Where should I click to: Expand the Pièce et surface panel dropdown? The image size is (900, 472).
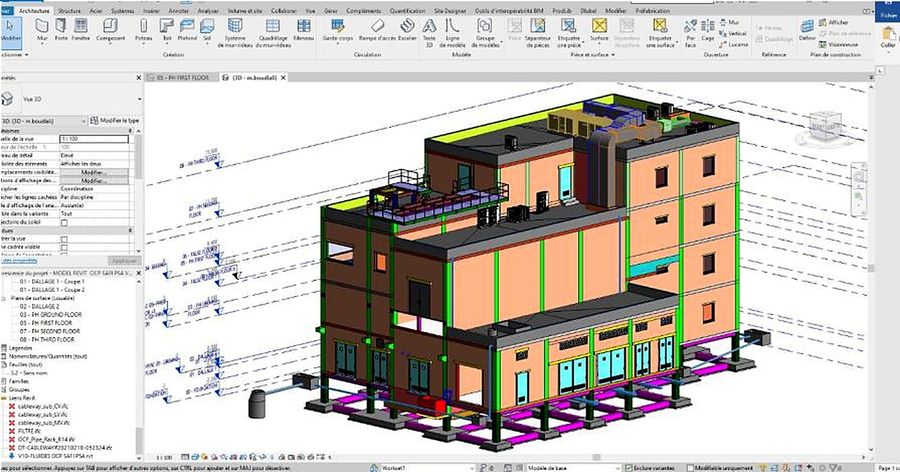pos(614,55)
